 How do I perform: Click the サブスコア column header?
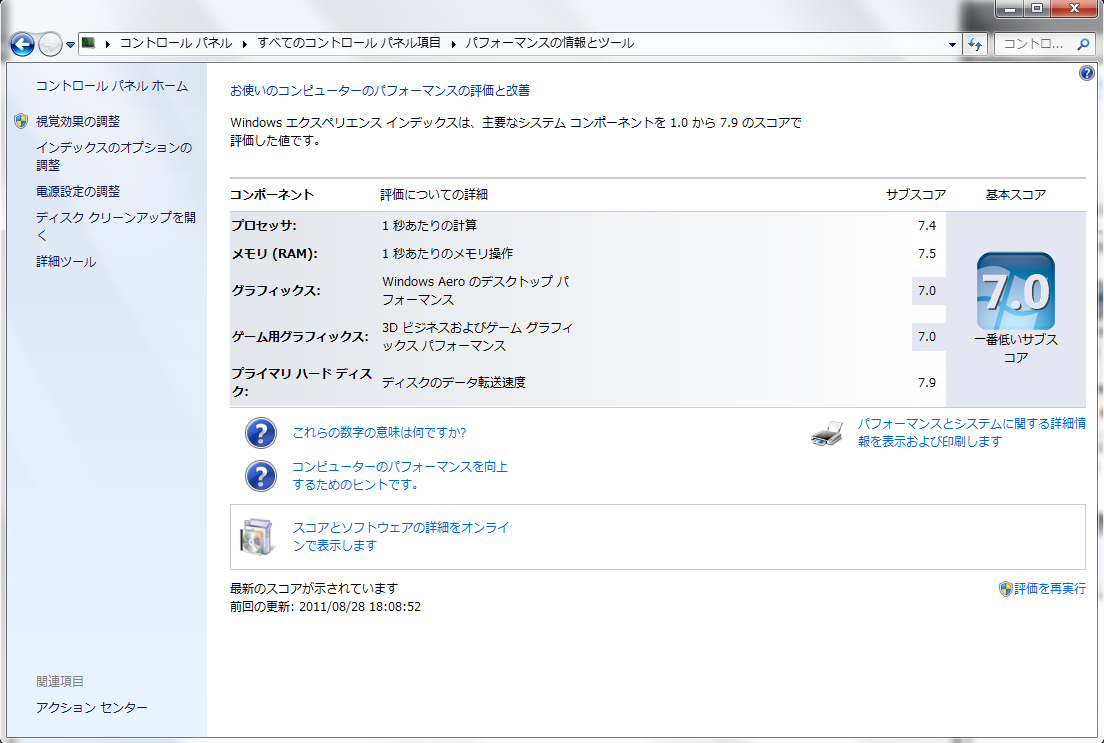pos(916,195)
